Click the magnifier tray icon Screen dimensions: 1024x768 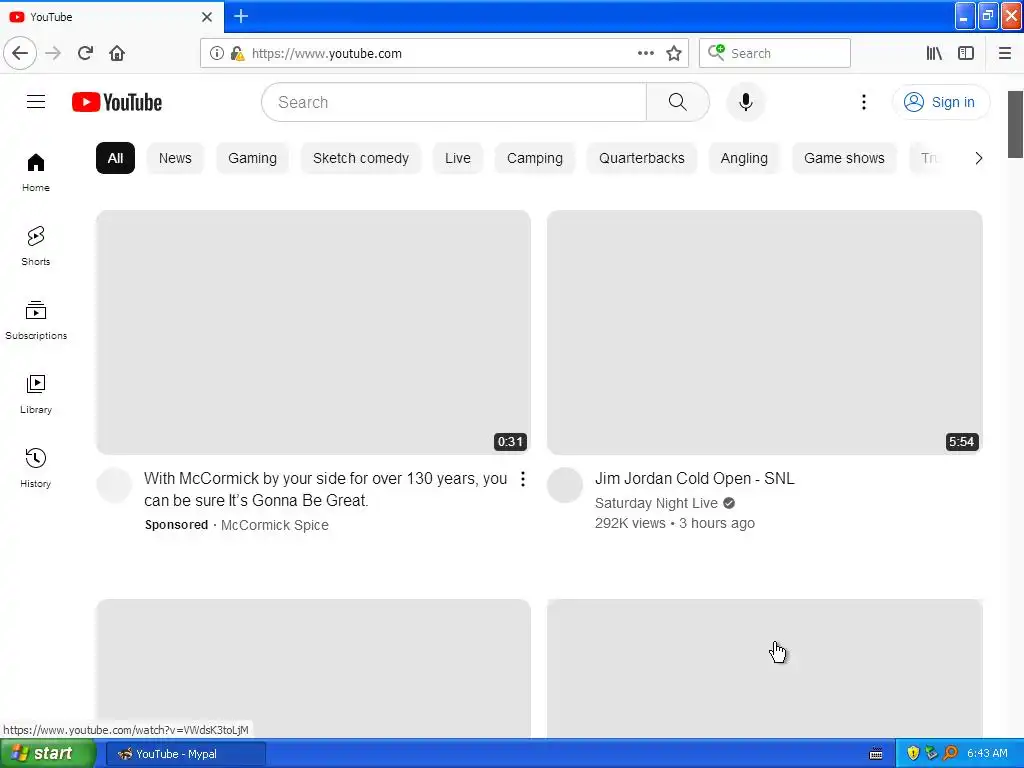pos(950,753)
